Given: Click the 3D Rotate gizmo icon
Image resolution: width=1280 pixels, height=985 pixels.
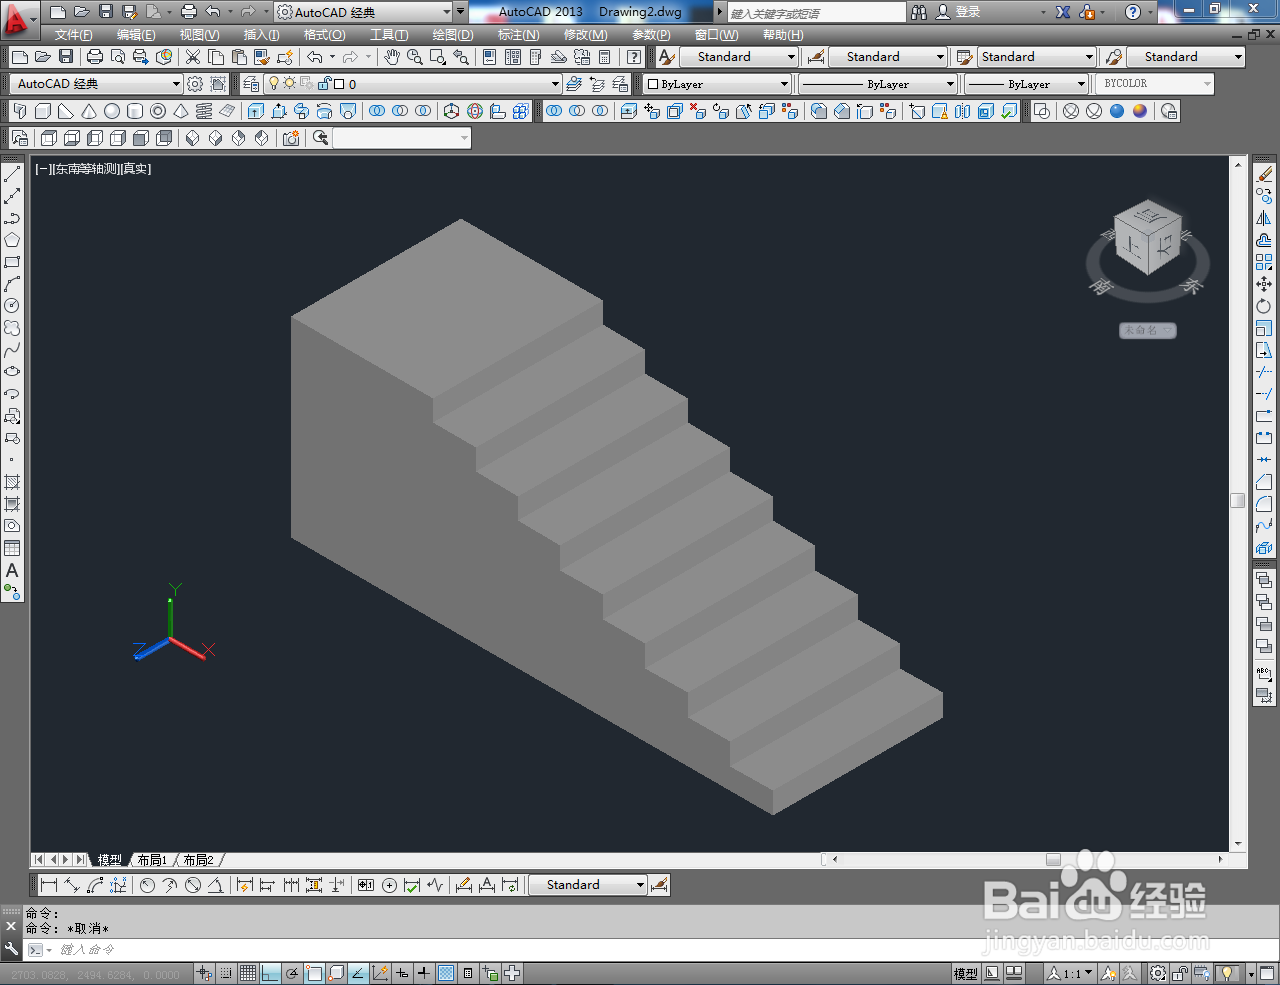Looking at the screenshot, I should click(475, 111).
